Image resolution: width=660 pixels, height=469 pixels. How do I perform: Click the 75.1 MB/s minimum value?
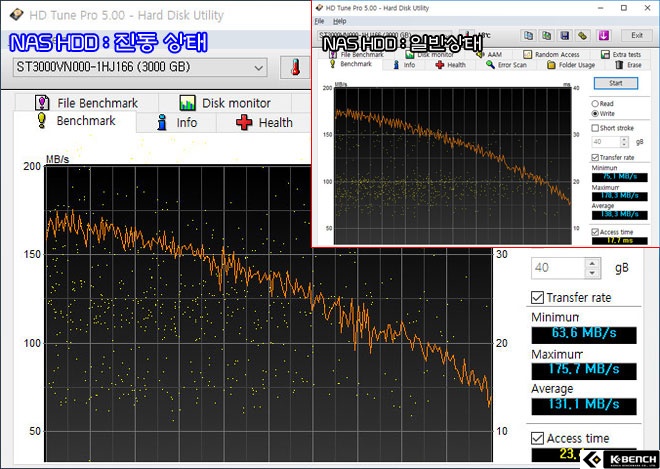tap(620, 177)
